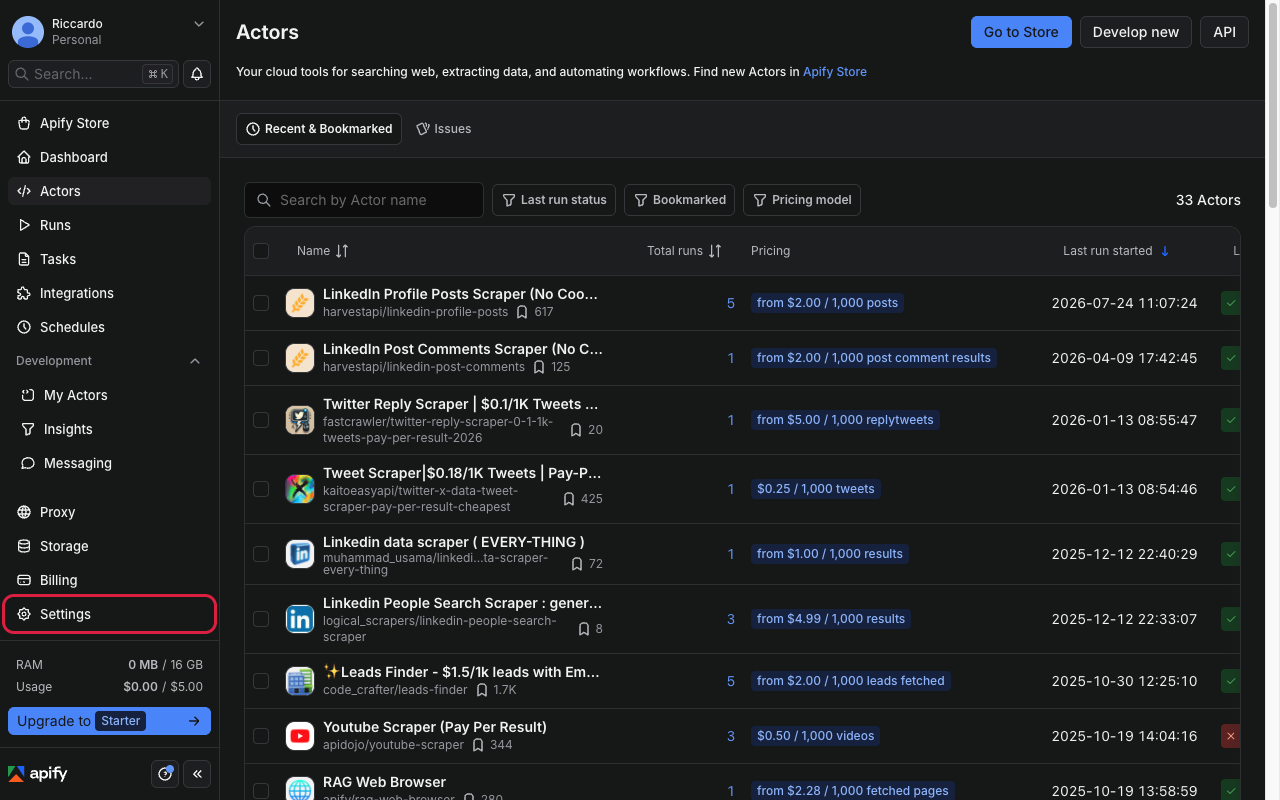
Task: Click the Develop new button
Action: pyautogui.click(x=1136, y=32)
